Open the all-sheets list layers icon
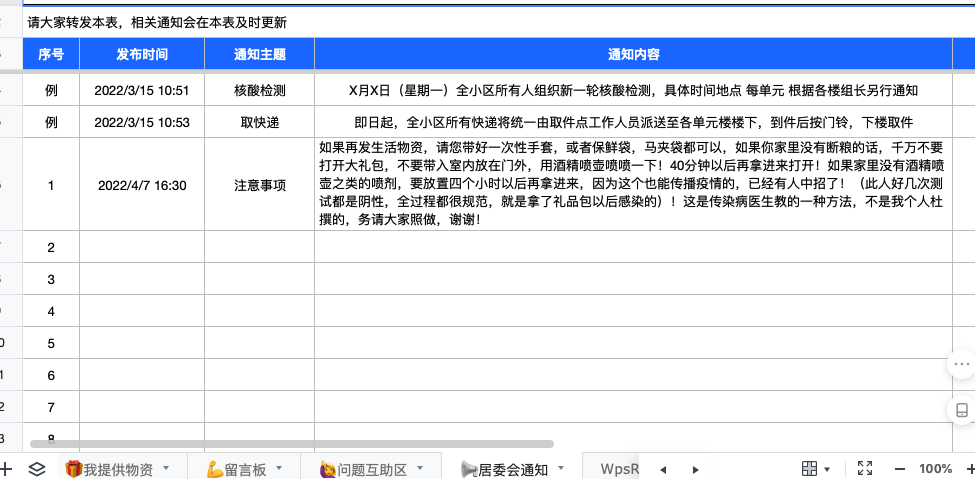The width and height of the screenshot is (975, 479). [x=37, y=468]
